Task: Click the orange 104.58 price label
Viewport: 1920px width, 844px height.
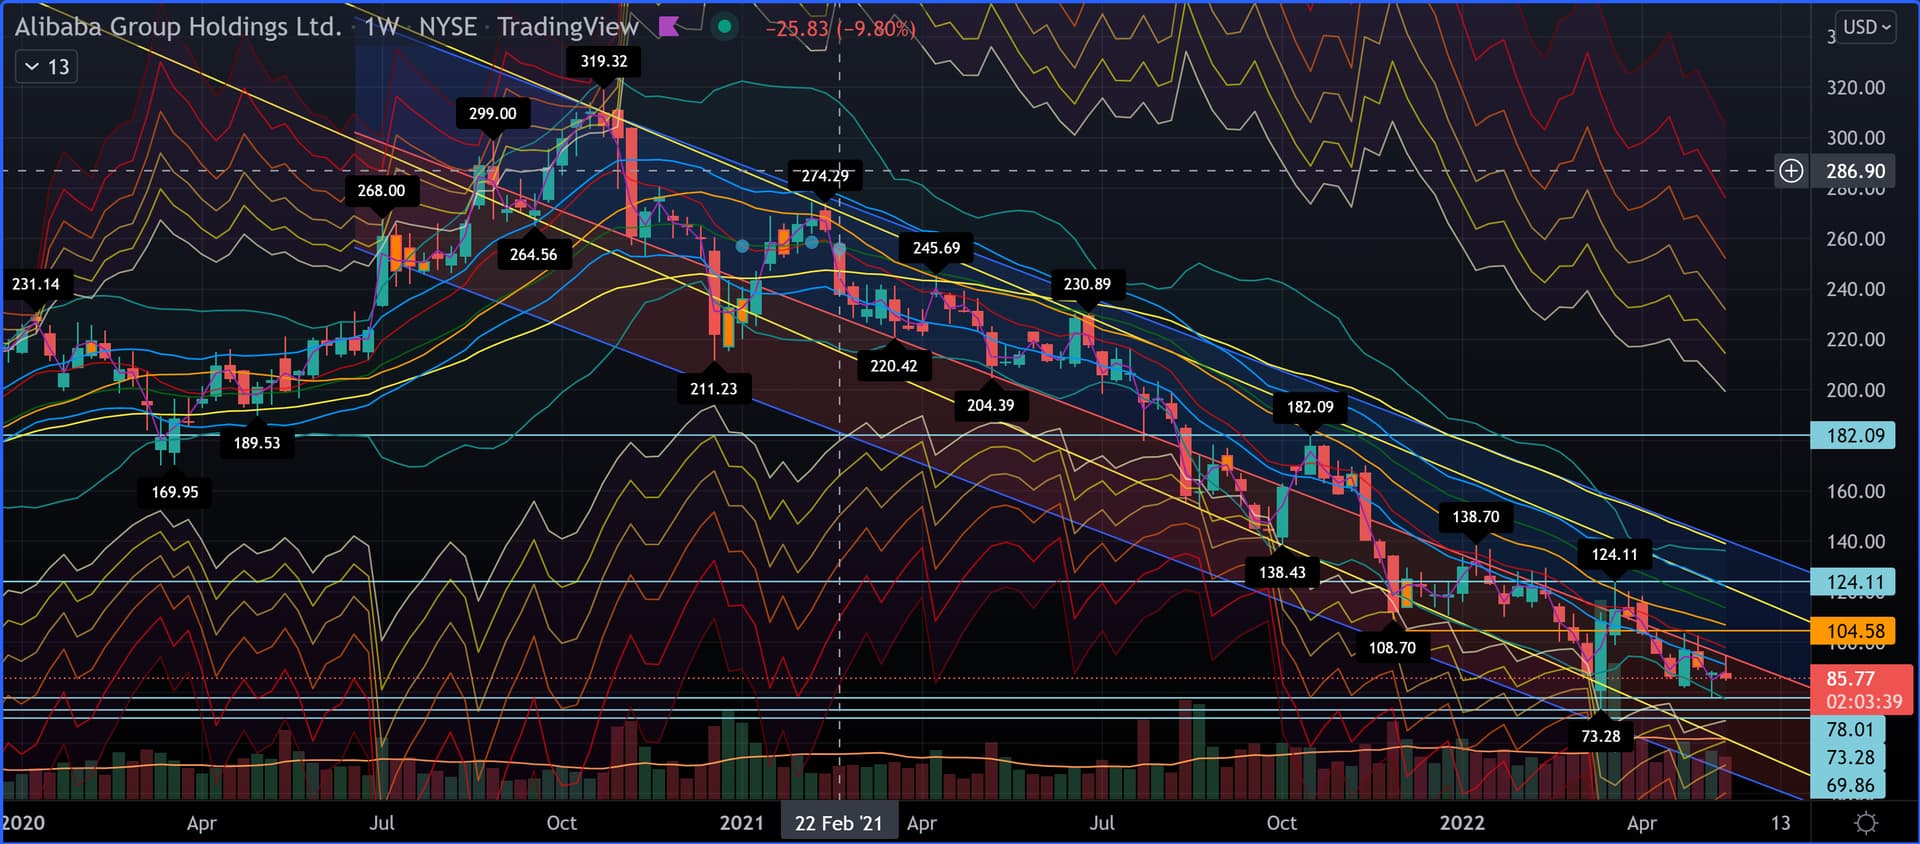Action: [x=1854, y=631]
